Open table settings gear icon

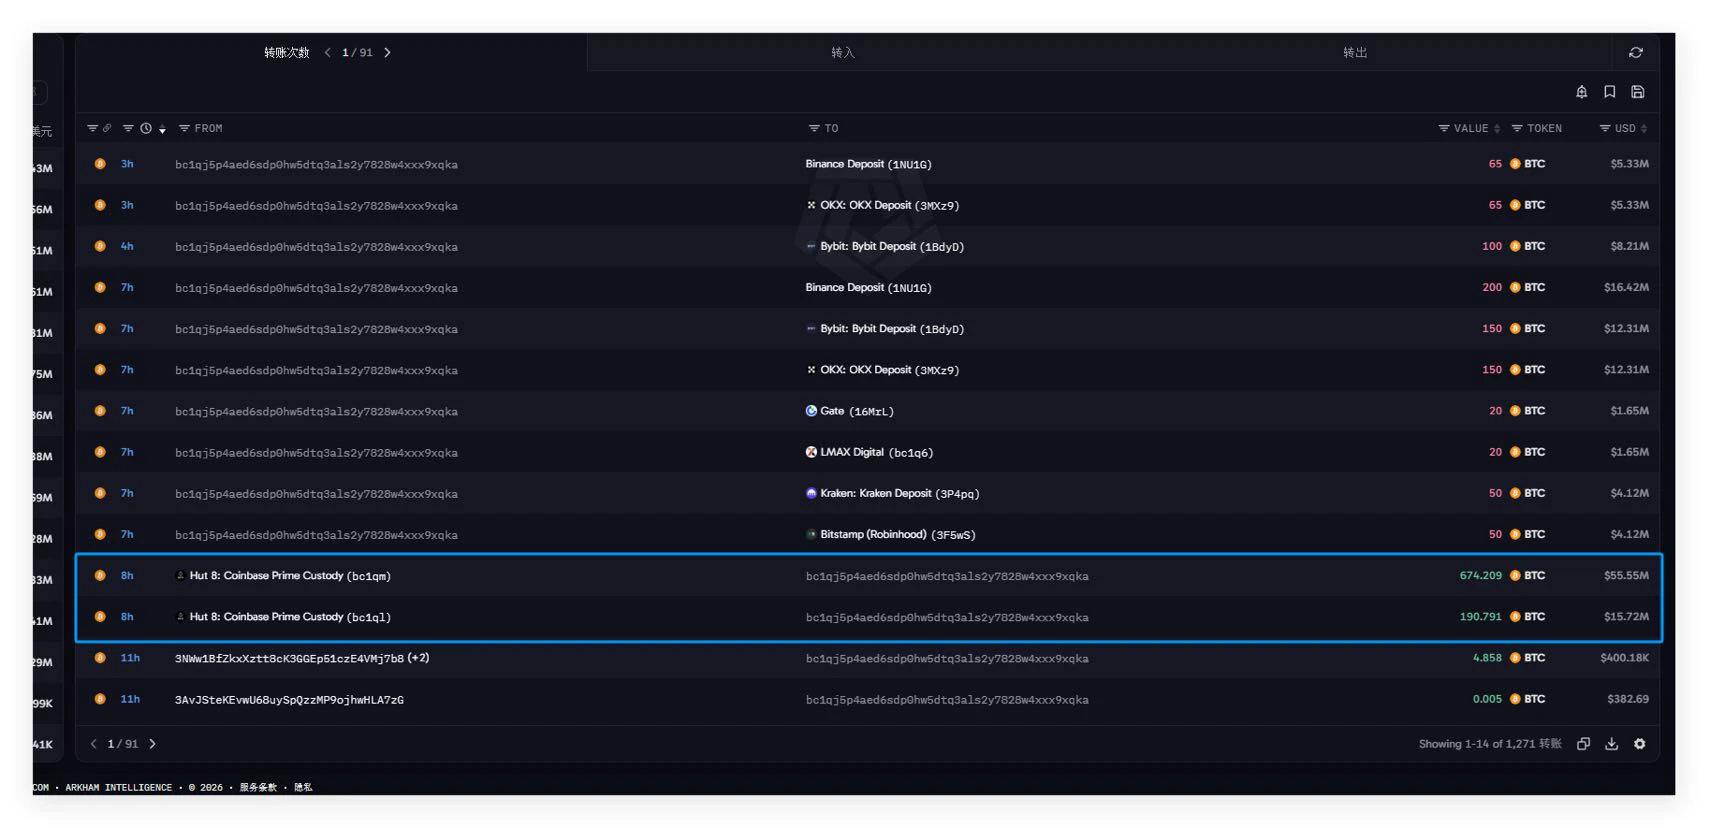(x=1639, y=744)
